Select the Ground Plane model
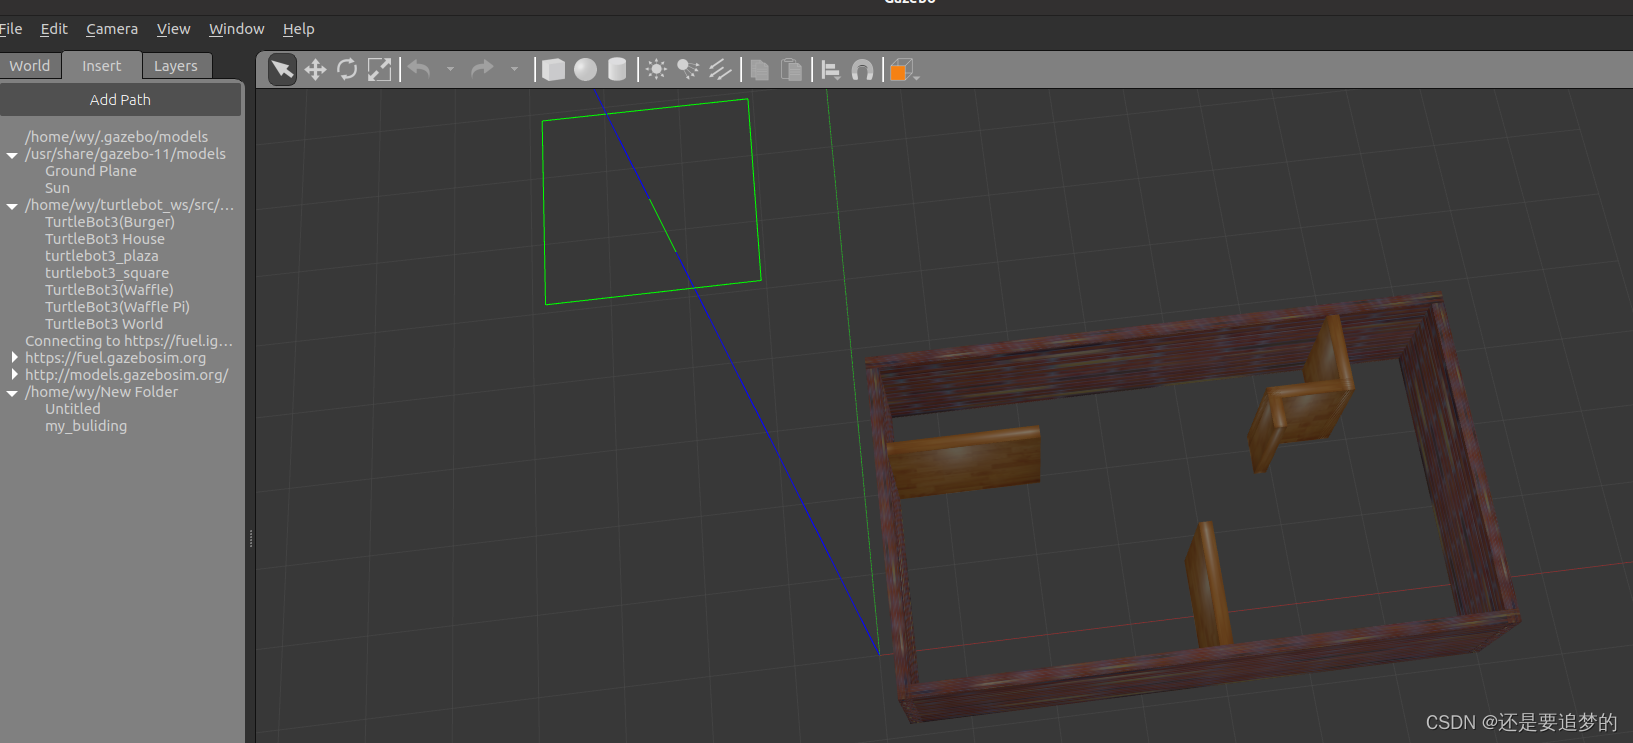Image resolution: width=1633 pixels, height=743 pixels. pyautogui.click(x=91, y=171)
